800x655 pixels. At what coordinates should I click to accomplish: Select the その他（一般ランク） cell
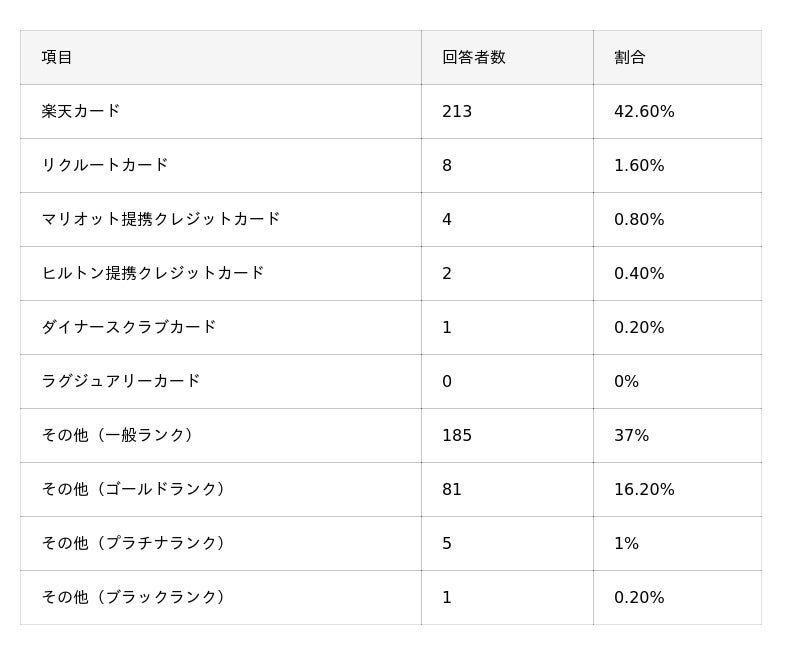(117, 435)
